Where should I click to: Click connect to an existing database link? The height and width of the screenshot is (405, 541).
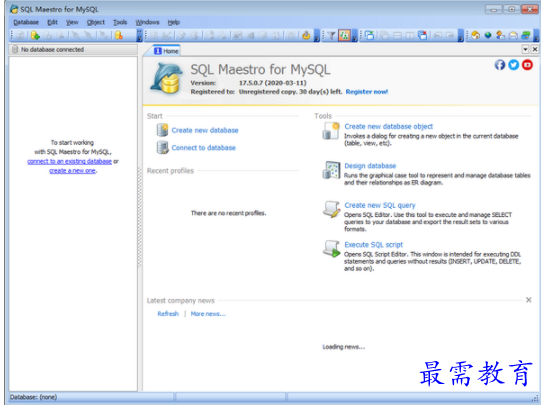[x=69, y=161]
